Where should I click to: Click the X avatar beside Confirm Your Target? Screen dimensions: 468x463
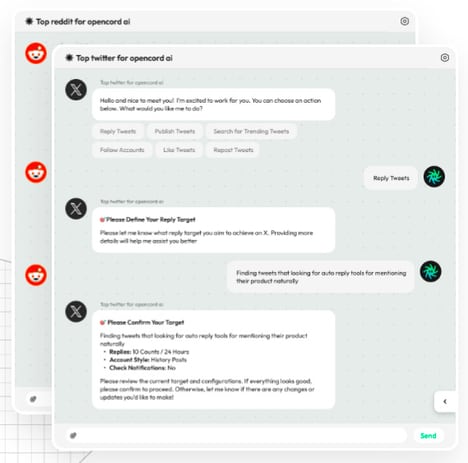click(76, 312)
